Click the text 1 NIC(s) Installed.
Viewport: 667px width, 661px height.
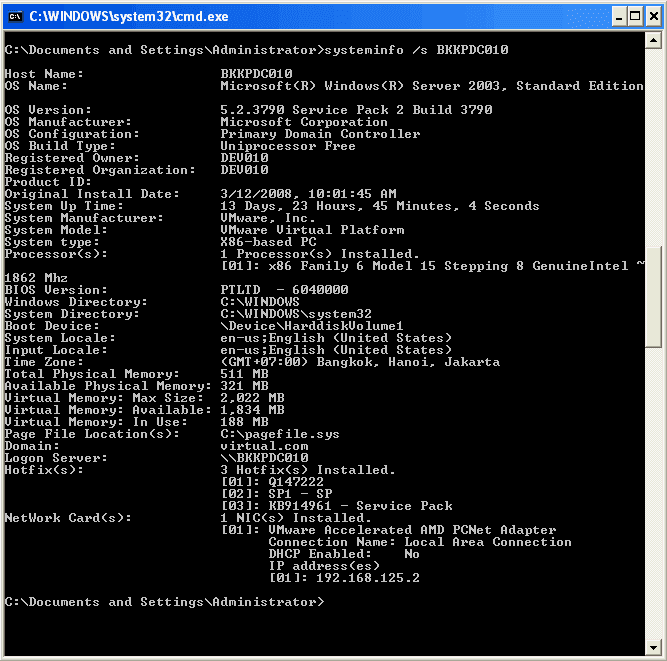296,518
